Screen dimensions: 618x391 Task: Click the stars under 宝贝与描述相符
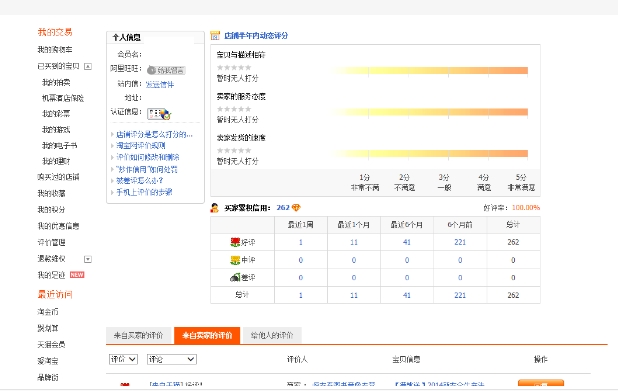tap(234, 67)
